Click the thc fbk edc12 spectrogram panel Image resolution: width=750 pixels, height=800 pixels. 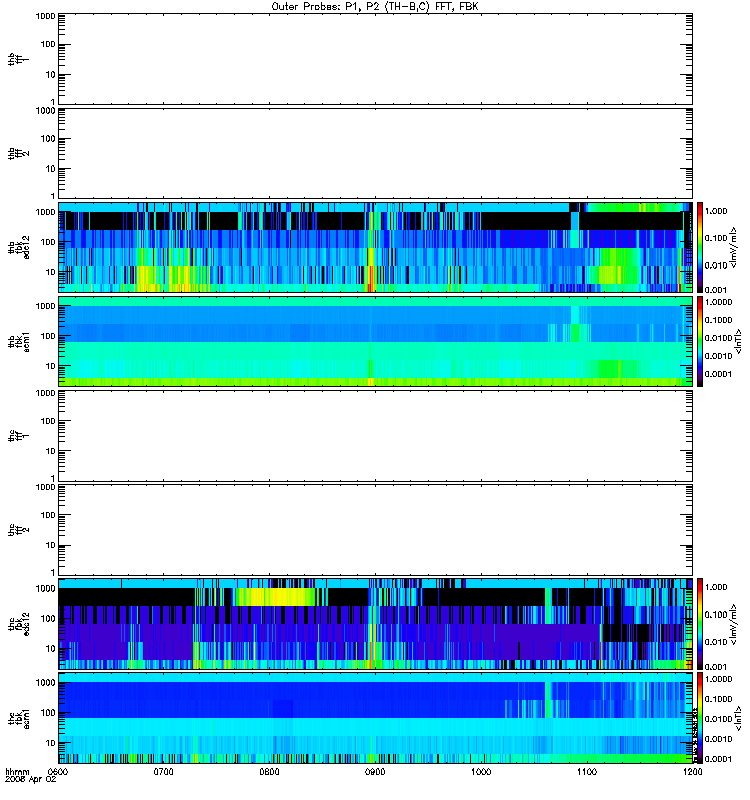376,624
